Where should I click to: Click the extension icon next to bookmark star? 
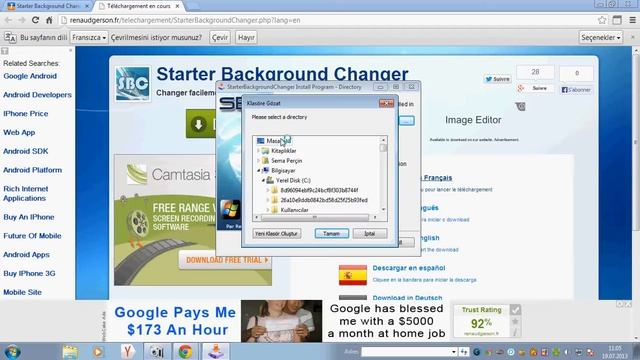[x=617, y=20]
